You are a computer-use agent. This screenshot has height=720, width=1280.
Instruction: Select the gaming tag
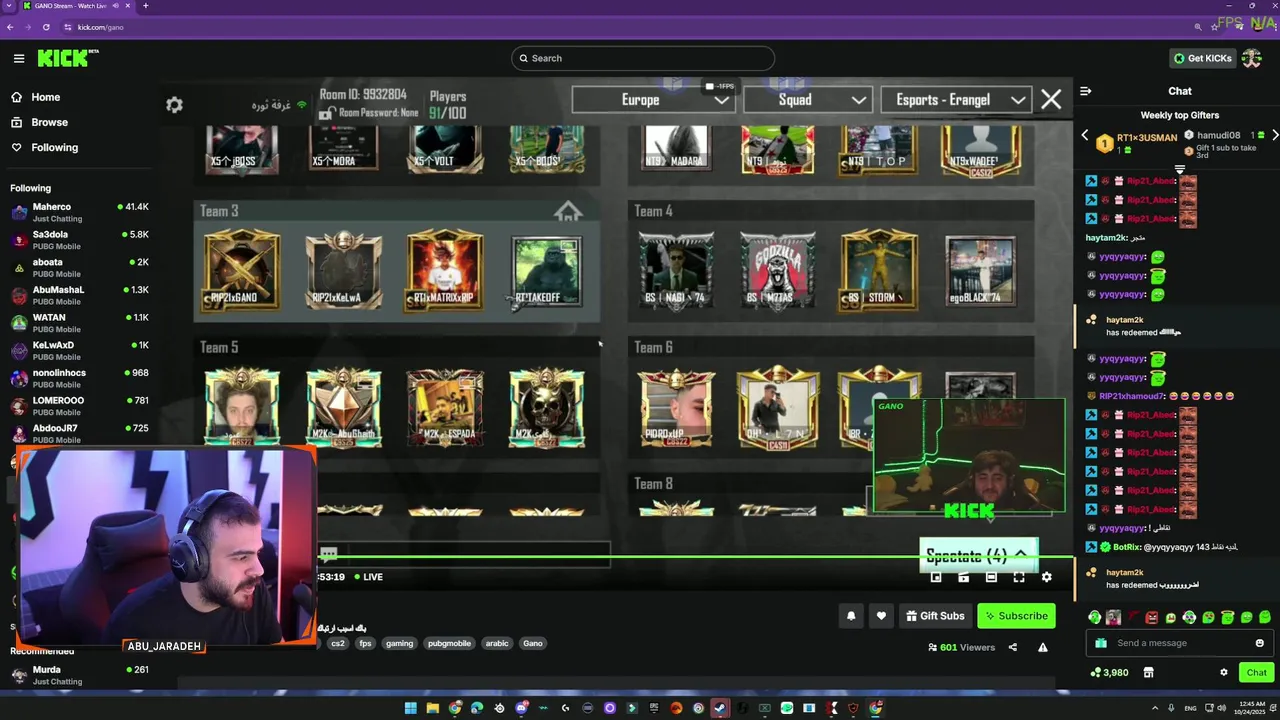[399, 643]
